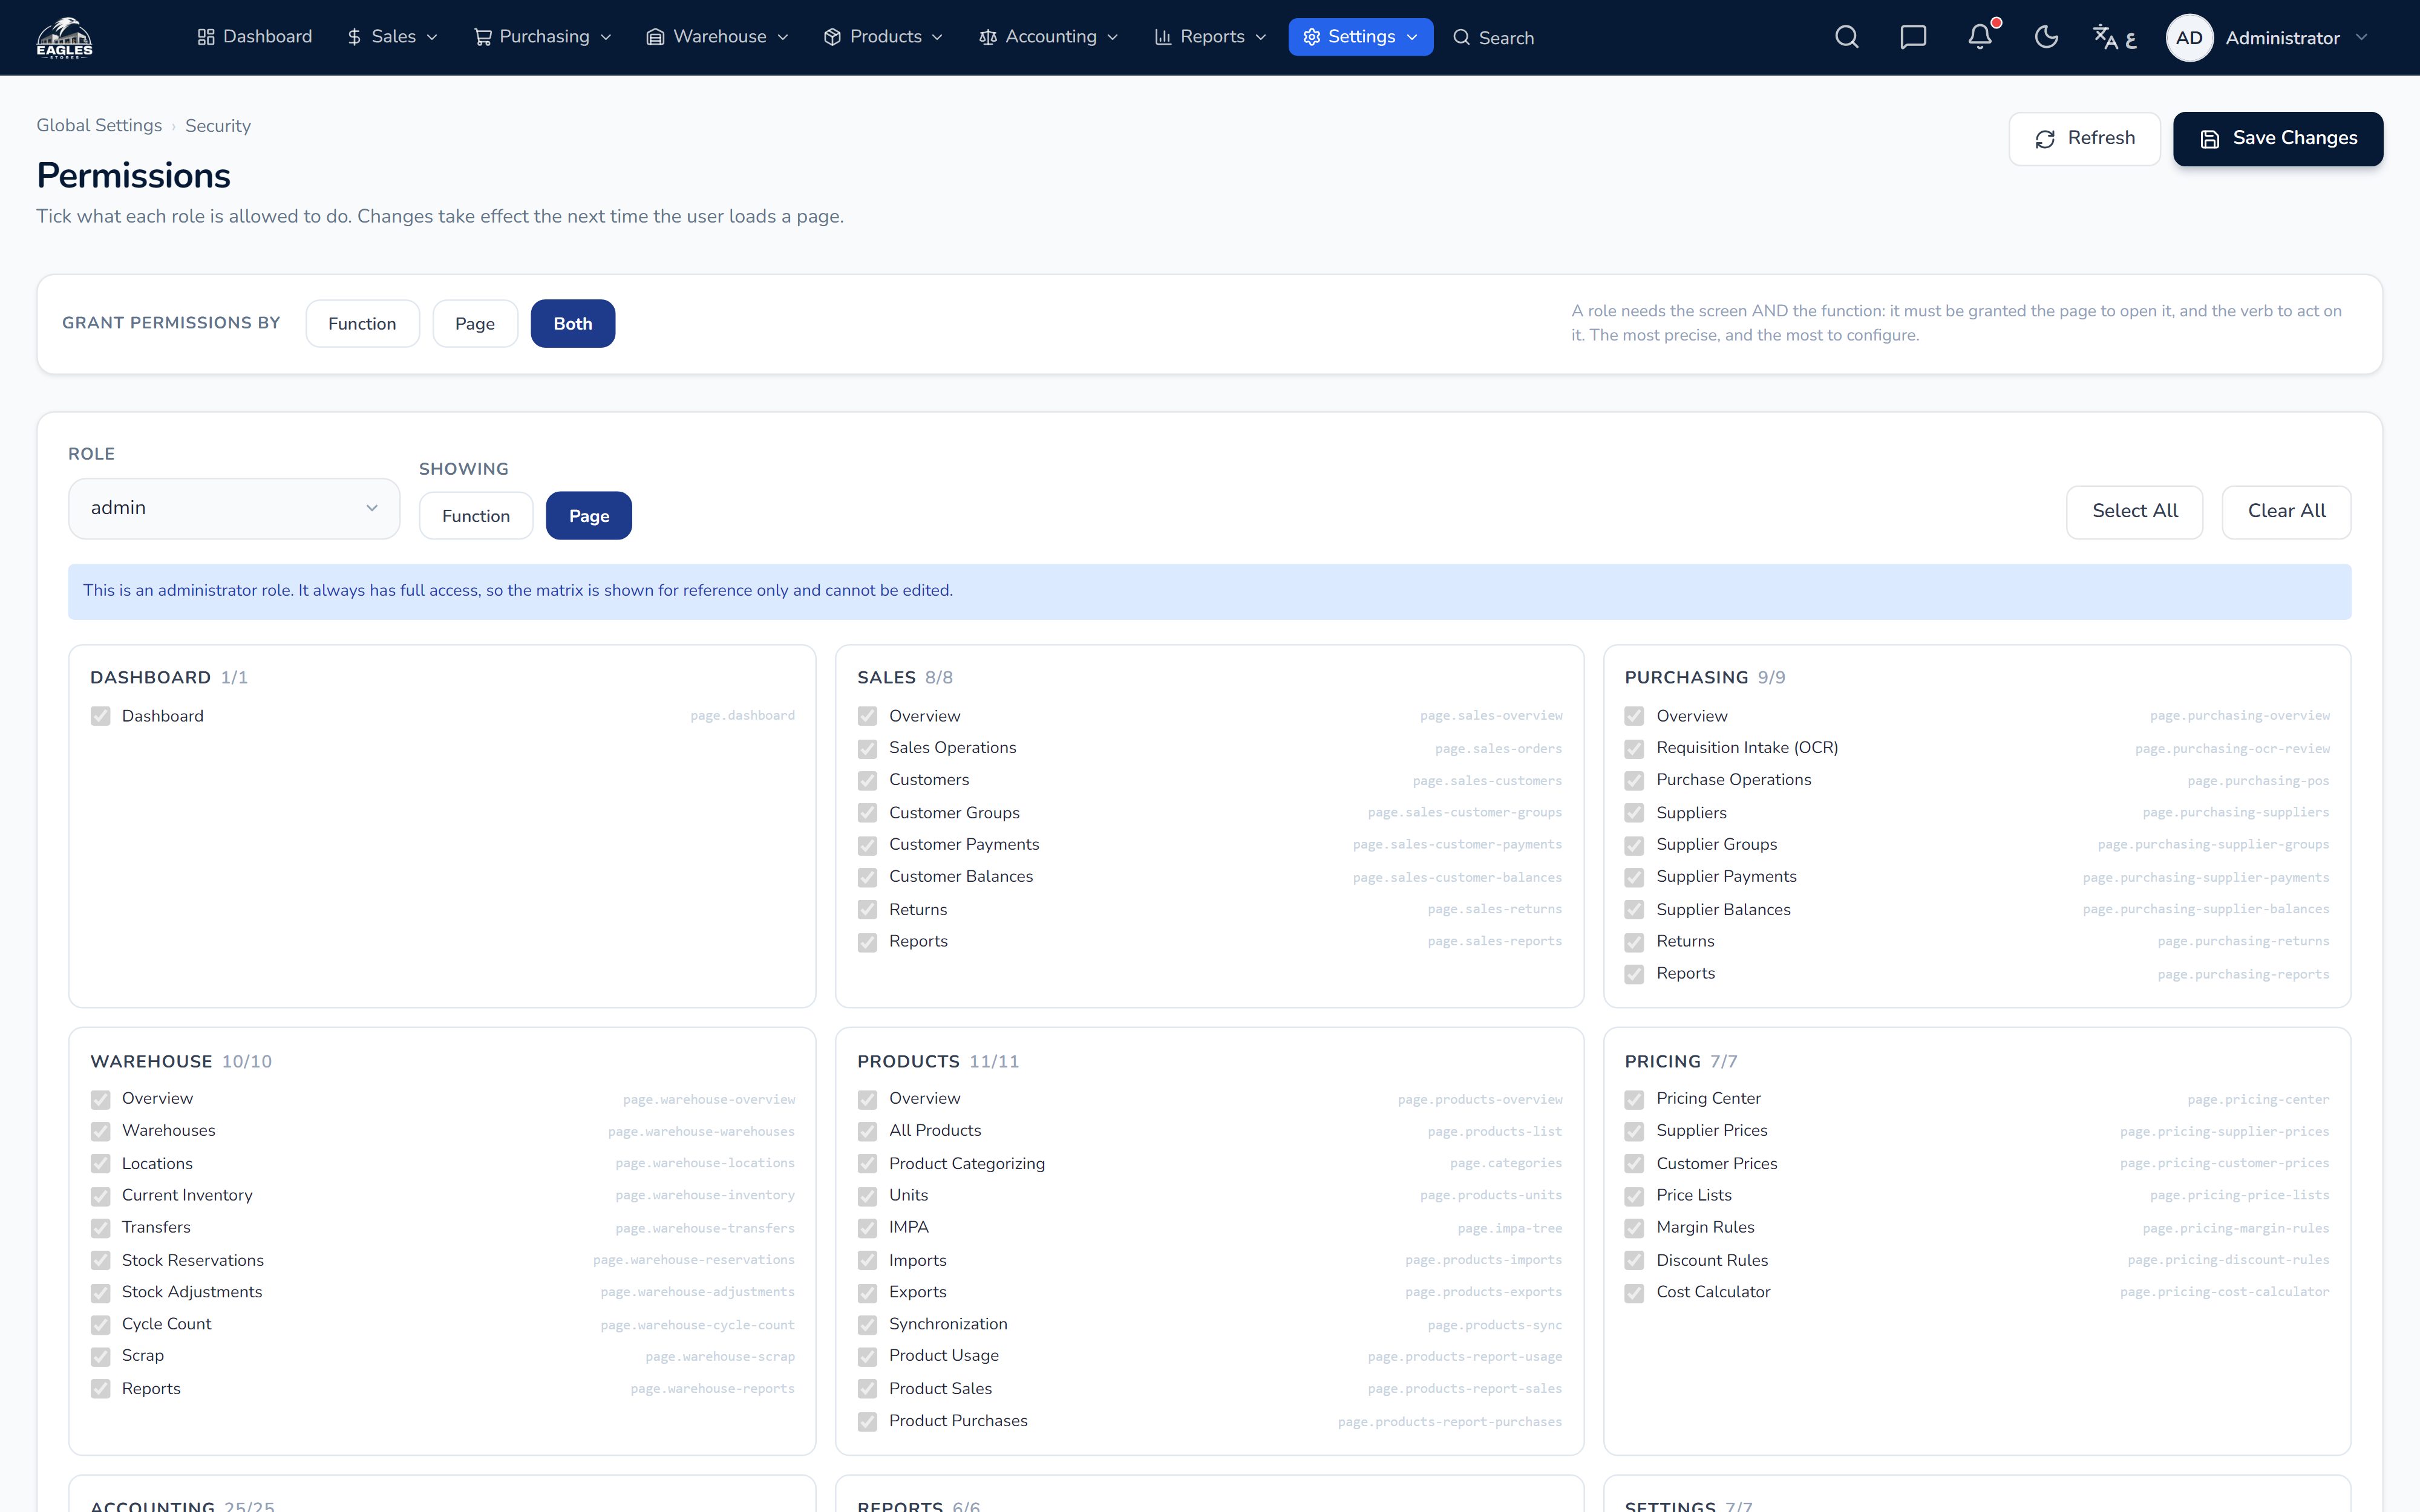Toggle dark mode moon icon

[x=2047, y=37]
